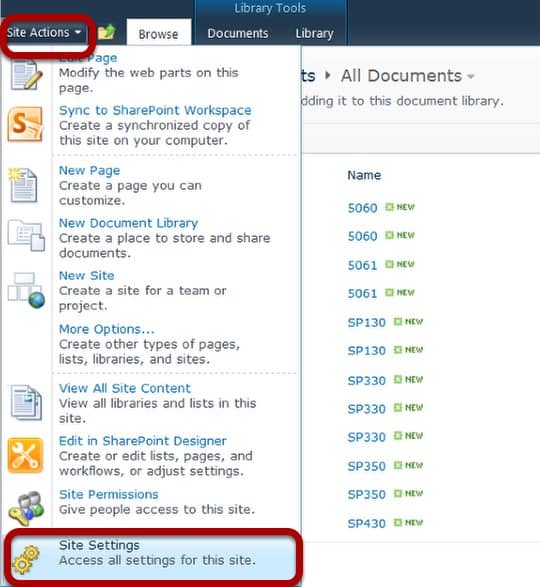Click the SharePoint Designer tools icon
The width and height of the screenshot is (540, 587).
tap(25, 456)
